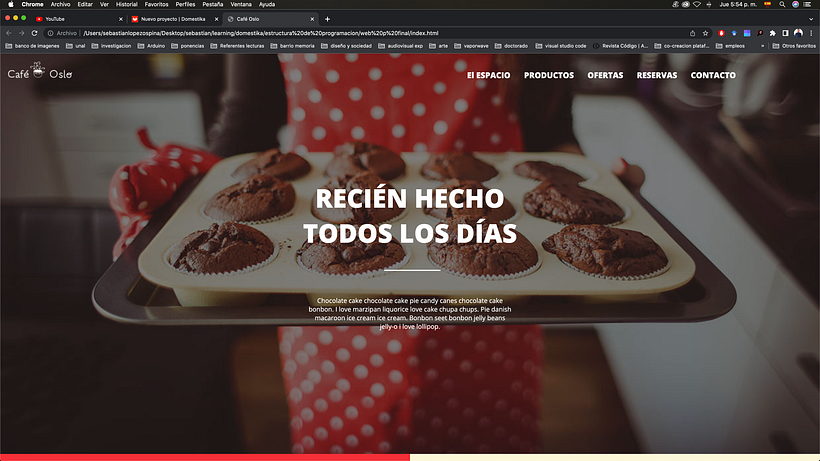
Task: Select the Café Oslo tab
Action: pos(269,19)
